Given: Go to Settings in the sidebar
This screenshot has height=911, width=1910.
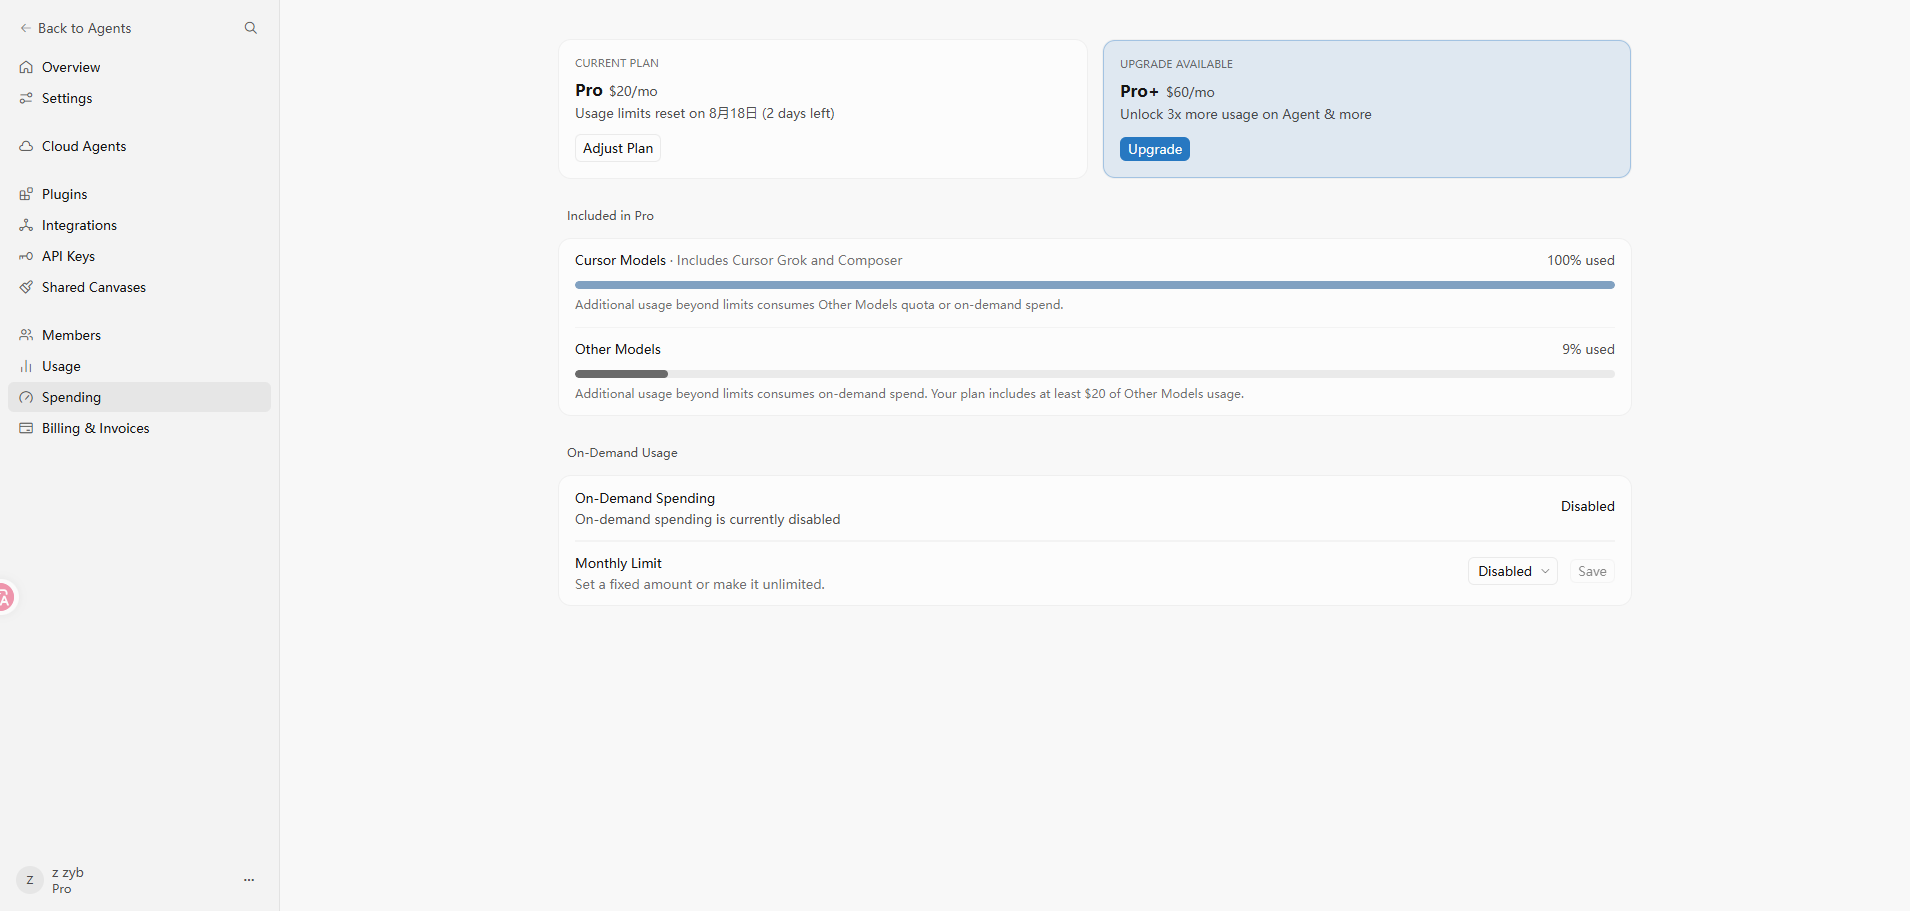Looking at the screenshot, I should (139, 98).
